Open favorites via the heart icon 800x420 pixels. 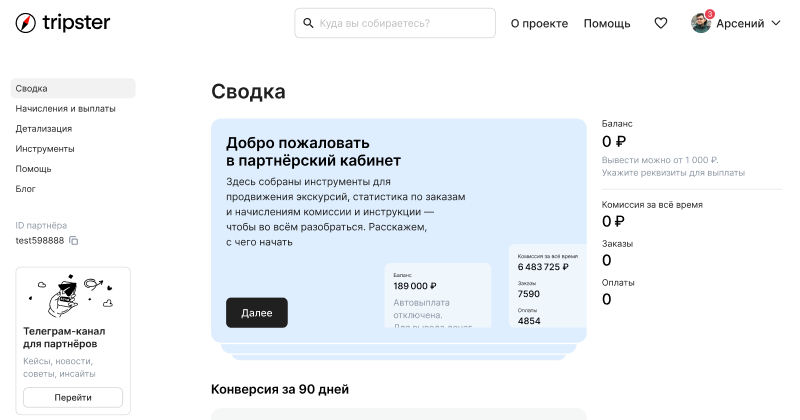coord(660,23)
